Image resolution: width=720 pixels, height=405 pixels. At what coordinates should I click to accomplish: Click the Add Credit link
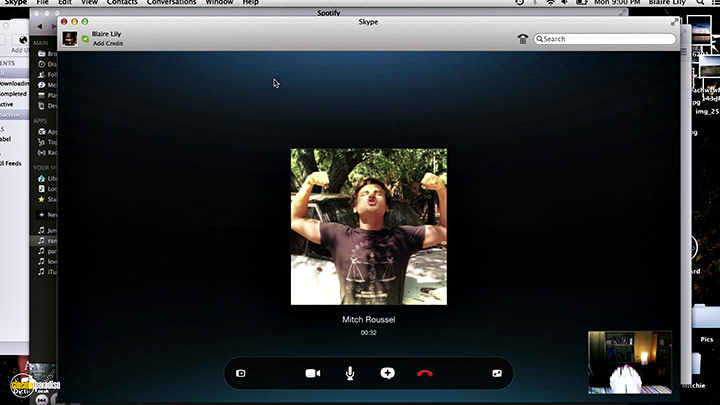tap(108, 43)
